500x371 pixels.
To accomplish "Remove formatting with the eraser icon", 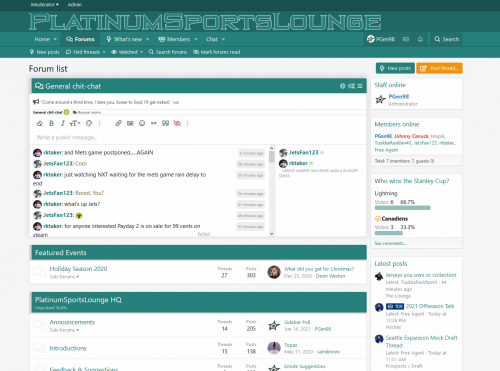I will pos(40,123).
